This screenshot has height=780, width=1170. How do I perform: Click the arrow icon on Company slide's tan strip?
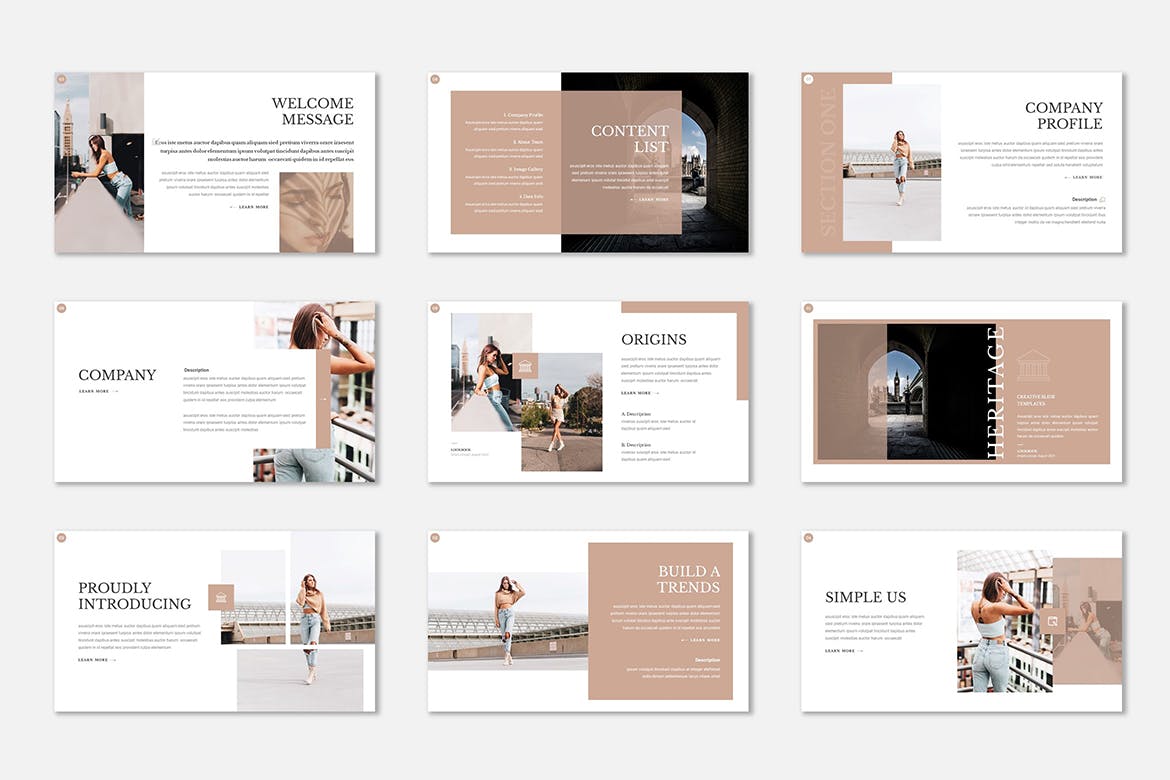[x=323, y=399]
